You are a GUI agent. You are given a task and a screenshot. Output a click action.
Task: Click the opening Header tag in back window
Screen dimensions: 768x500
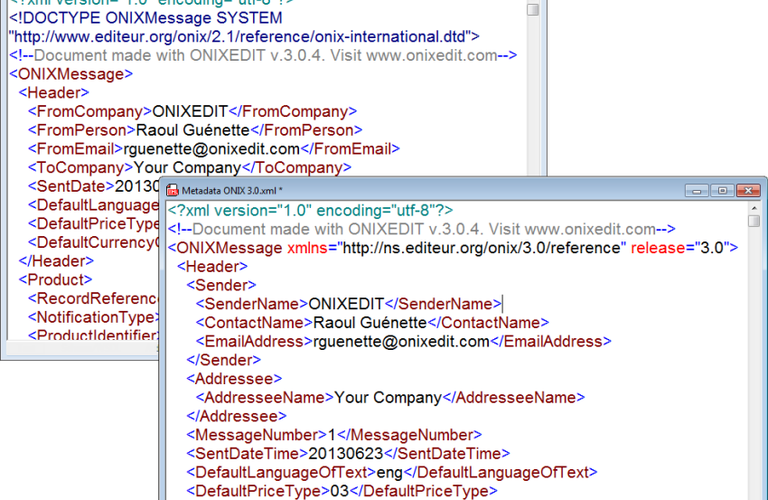point(54,93)
